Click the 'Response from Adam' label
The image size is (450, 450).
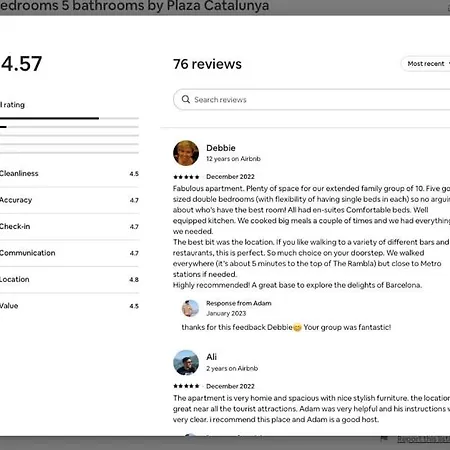point(239,303)
